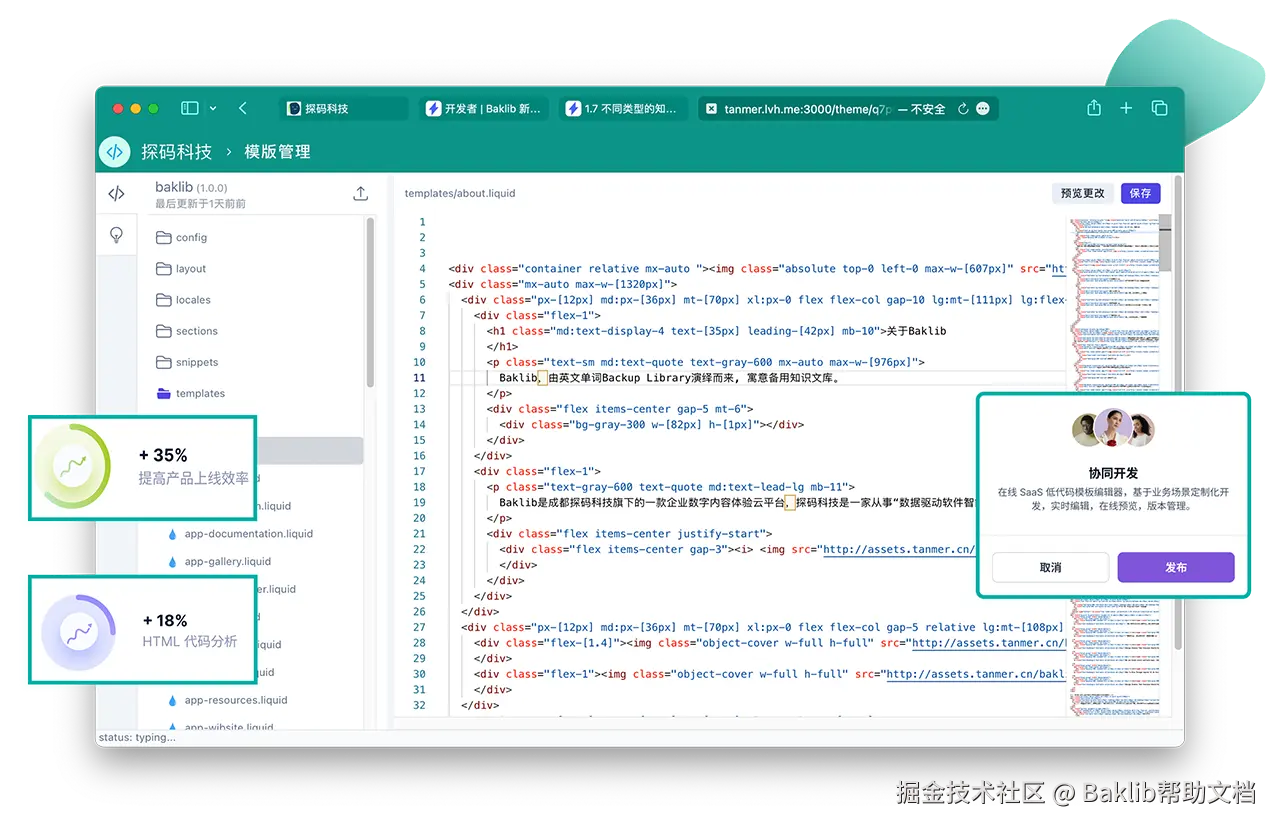This screenshot has height=830, width=1280.
Task: Click the + 35% progress ring
Action: [72, 467]
